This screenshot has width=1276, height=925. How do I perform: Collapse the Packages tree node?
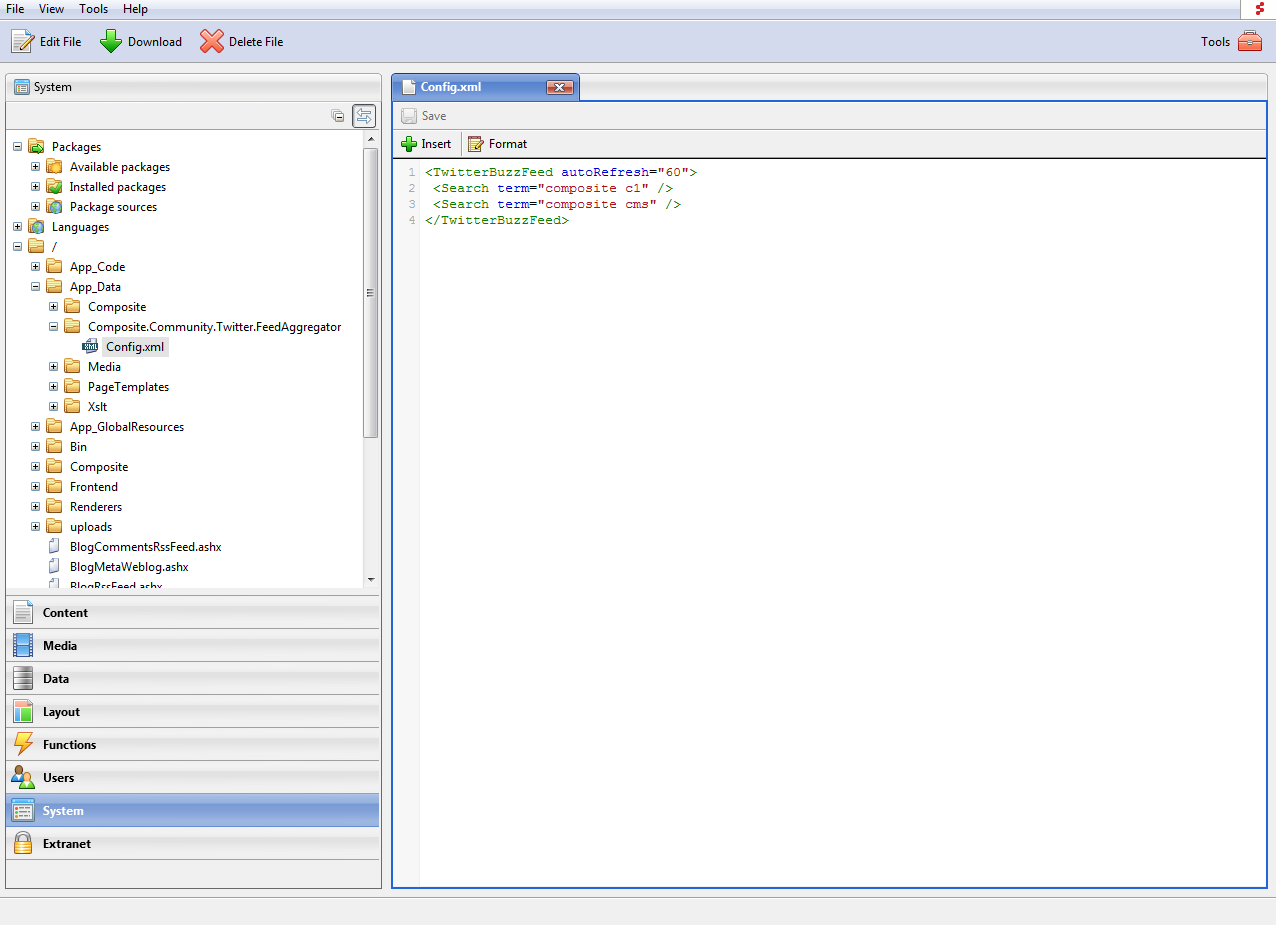[18, 147]
